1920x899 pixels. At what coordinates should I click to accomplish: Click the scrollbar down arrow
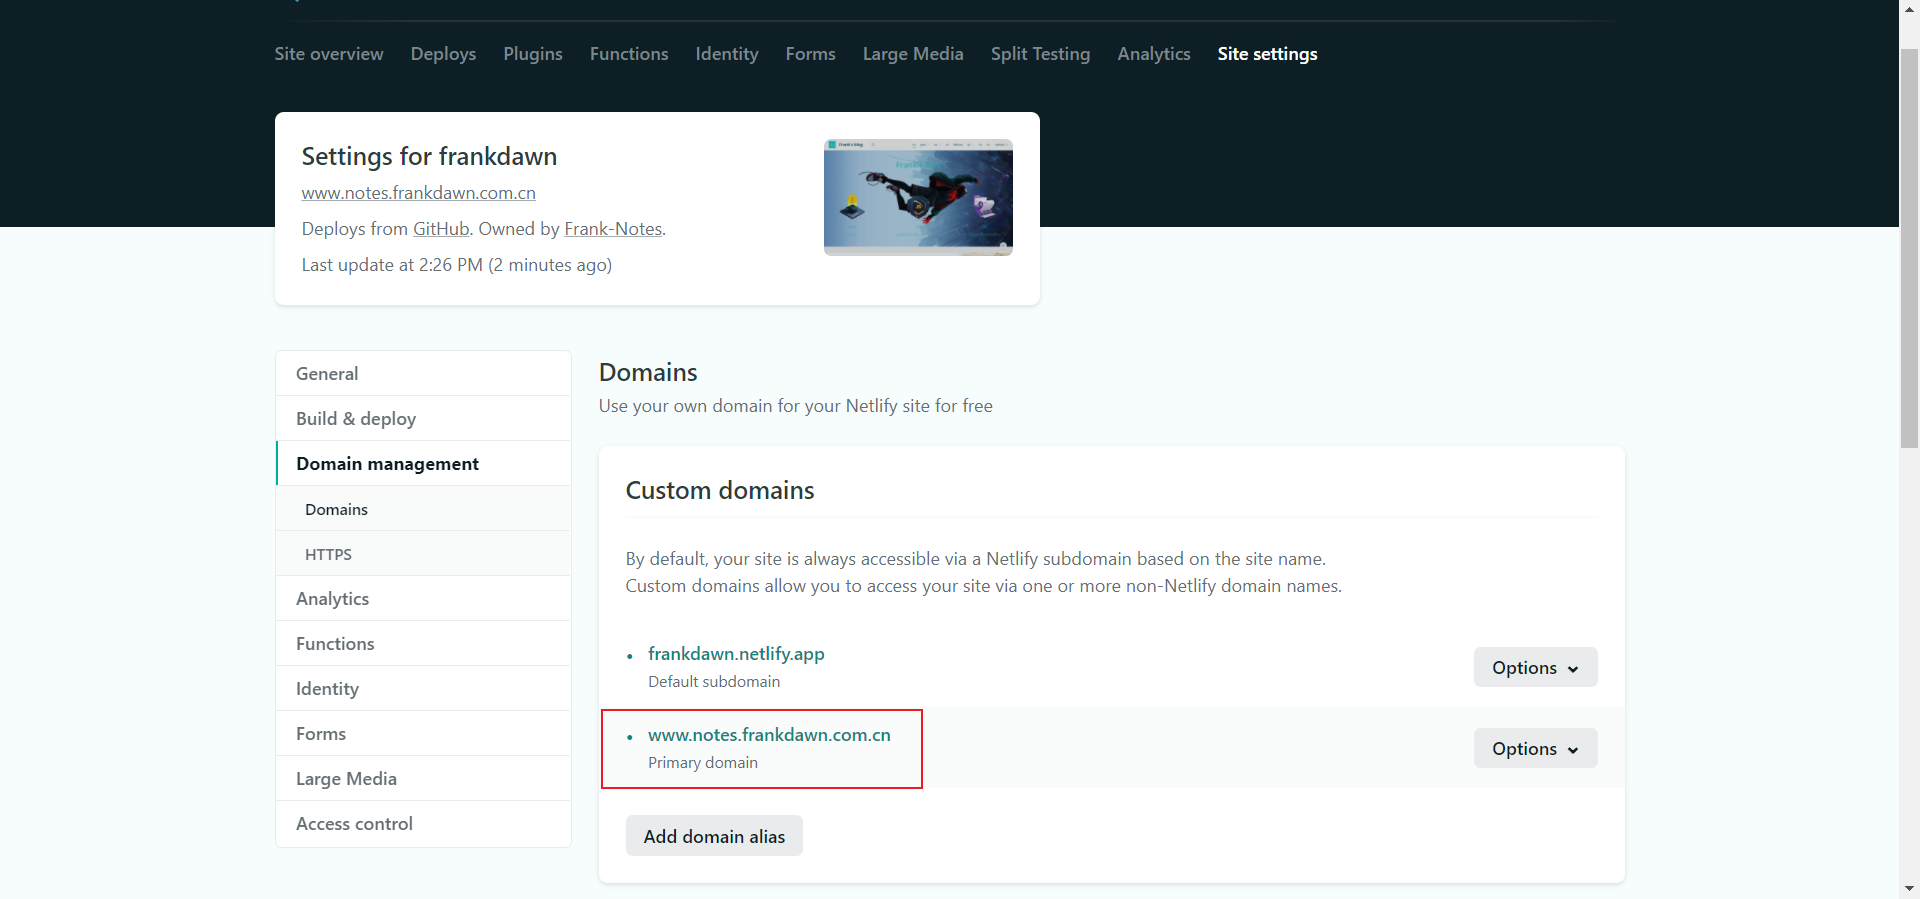pos(1909,888)
